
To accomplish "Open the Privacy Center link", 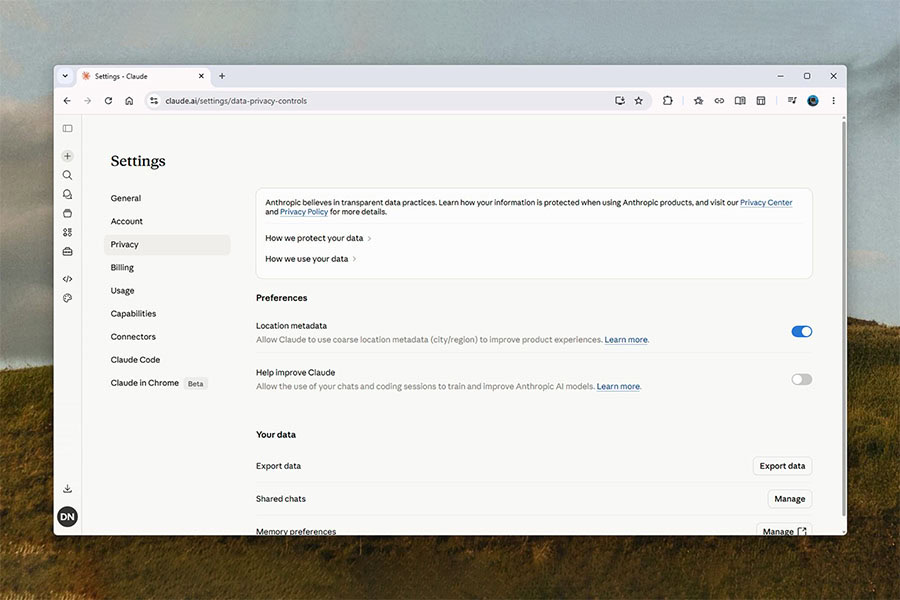I will tap(766, 203).
